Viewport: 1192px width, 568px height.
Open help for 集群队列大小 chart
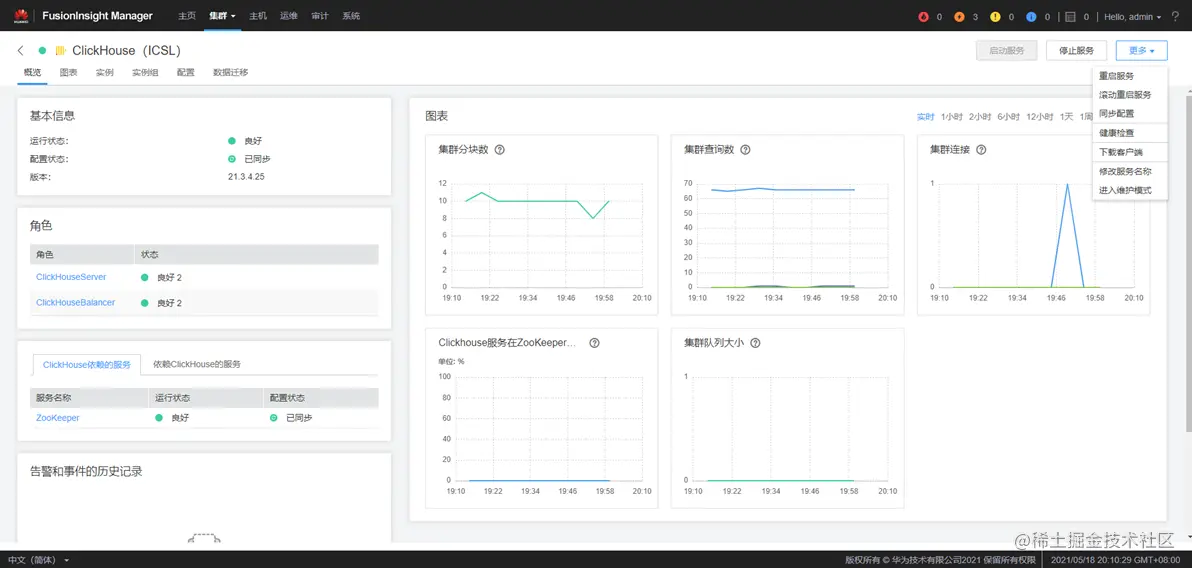(755, 343)
